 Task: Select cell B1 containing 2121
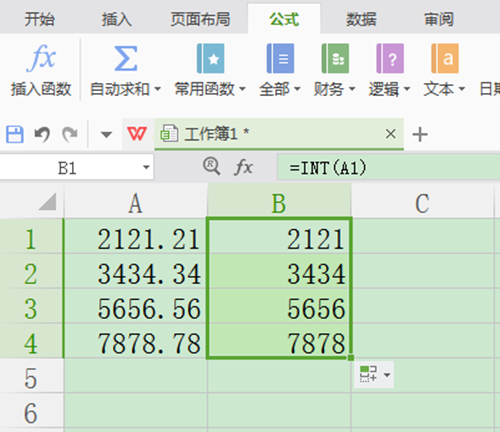pos(279,237)
